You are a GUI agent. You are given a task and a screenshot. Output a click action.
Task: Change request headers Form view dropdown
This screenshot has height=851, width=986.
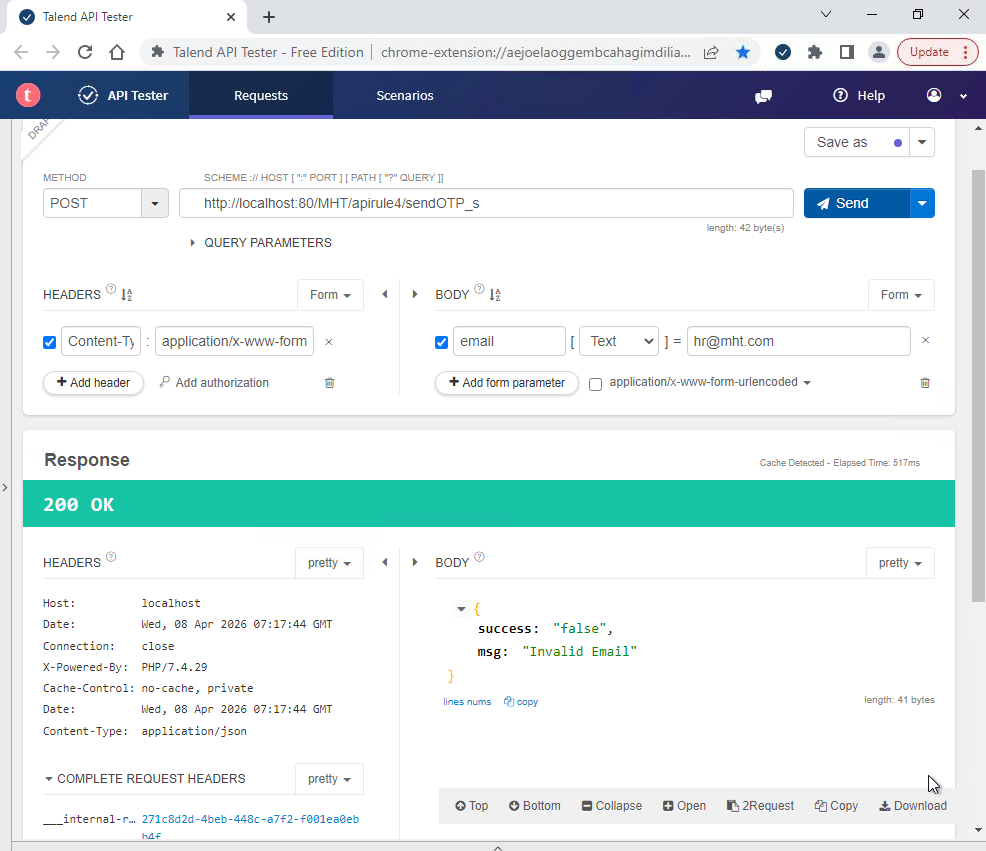330,294
